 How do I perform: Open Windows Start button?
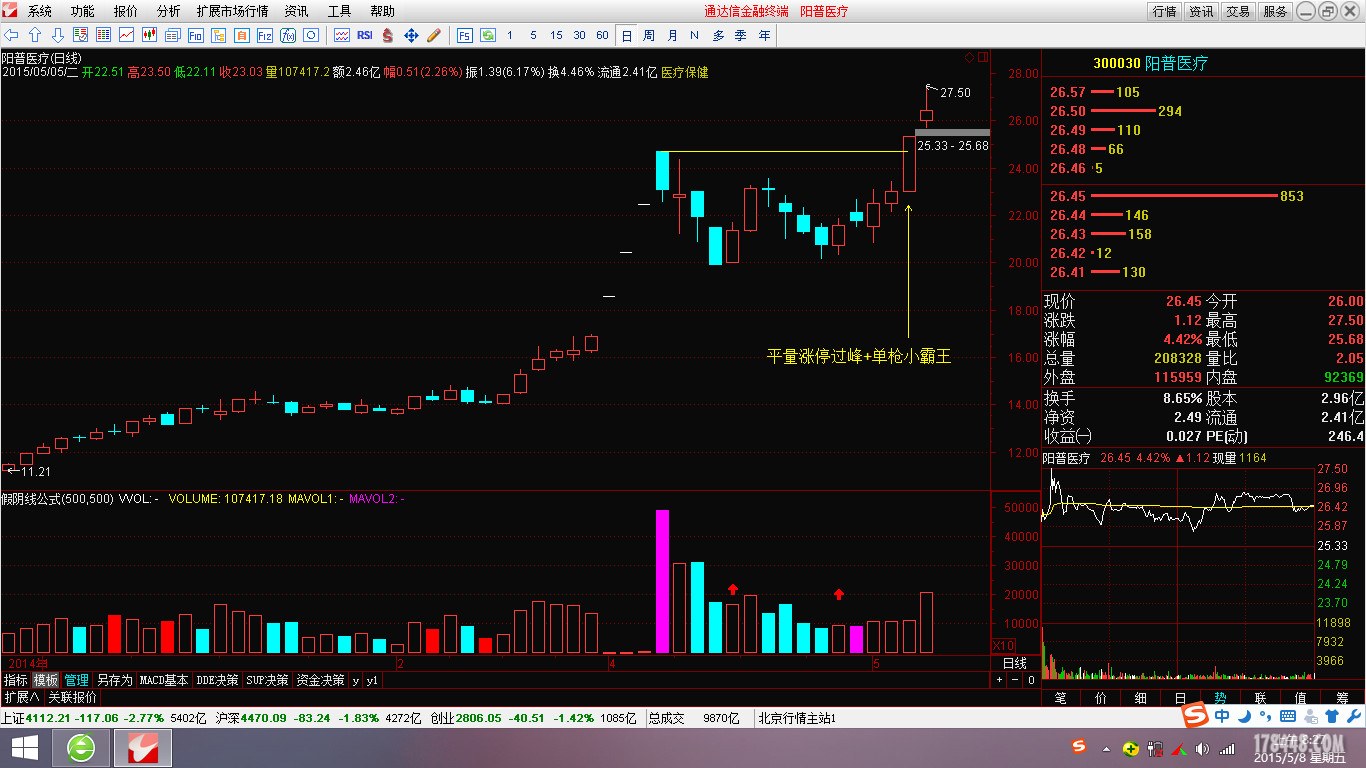point(24,748)
